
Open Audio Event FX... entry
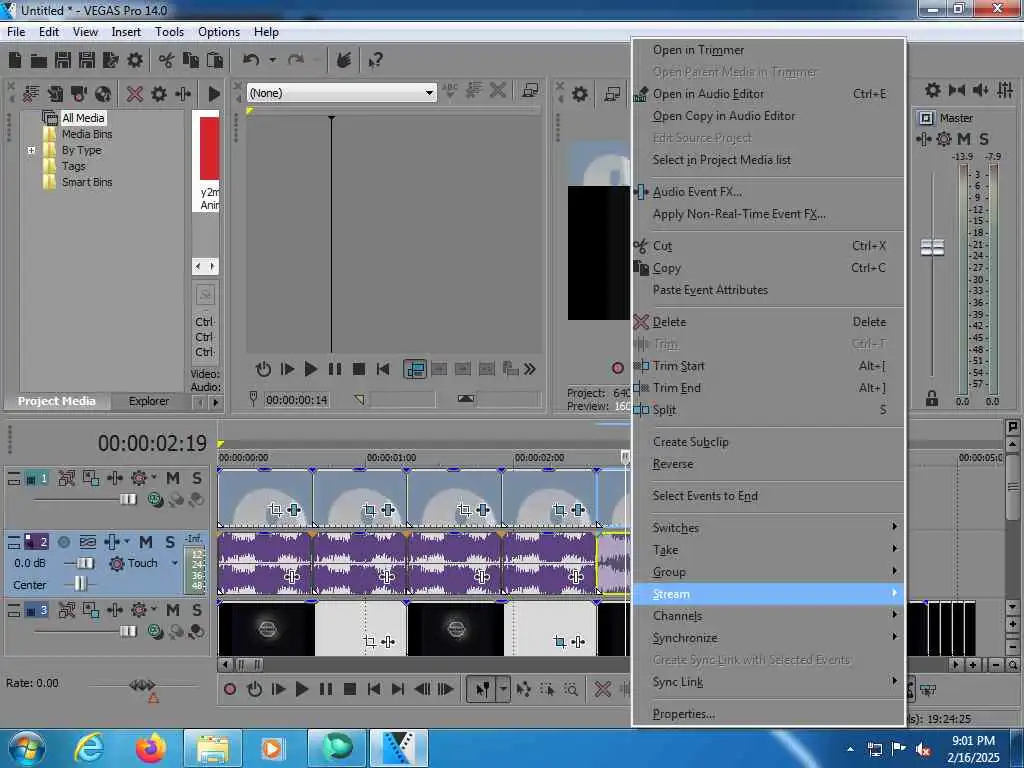coord(769,192)
